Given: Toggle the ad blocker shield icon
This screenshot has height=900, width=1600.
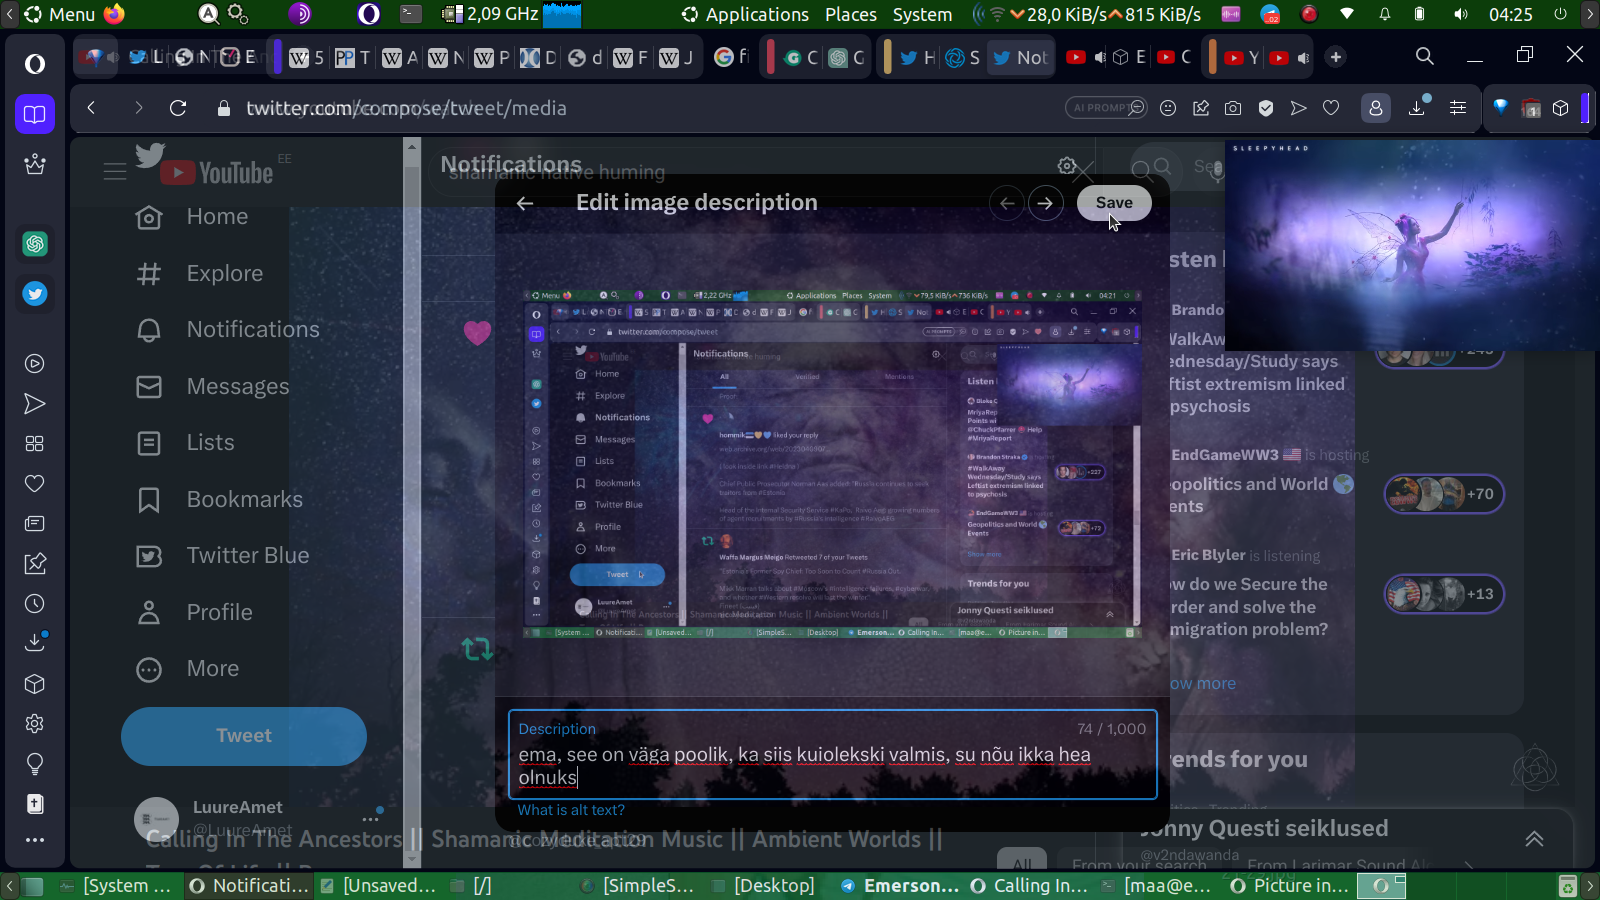Looking at the screenshot, I should tap(1266, 108).
